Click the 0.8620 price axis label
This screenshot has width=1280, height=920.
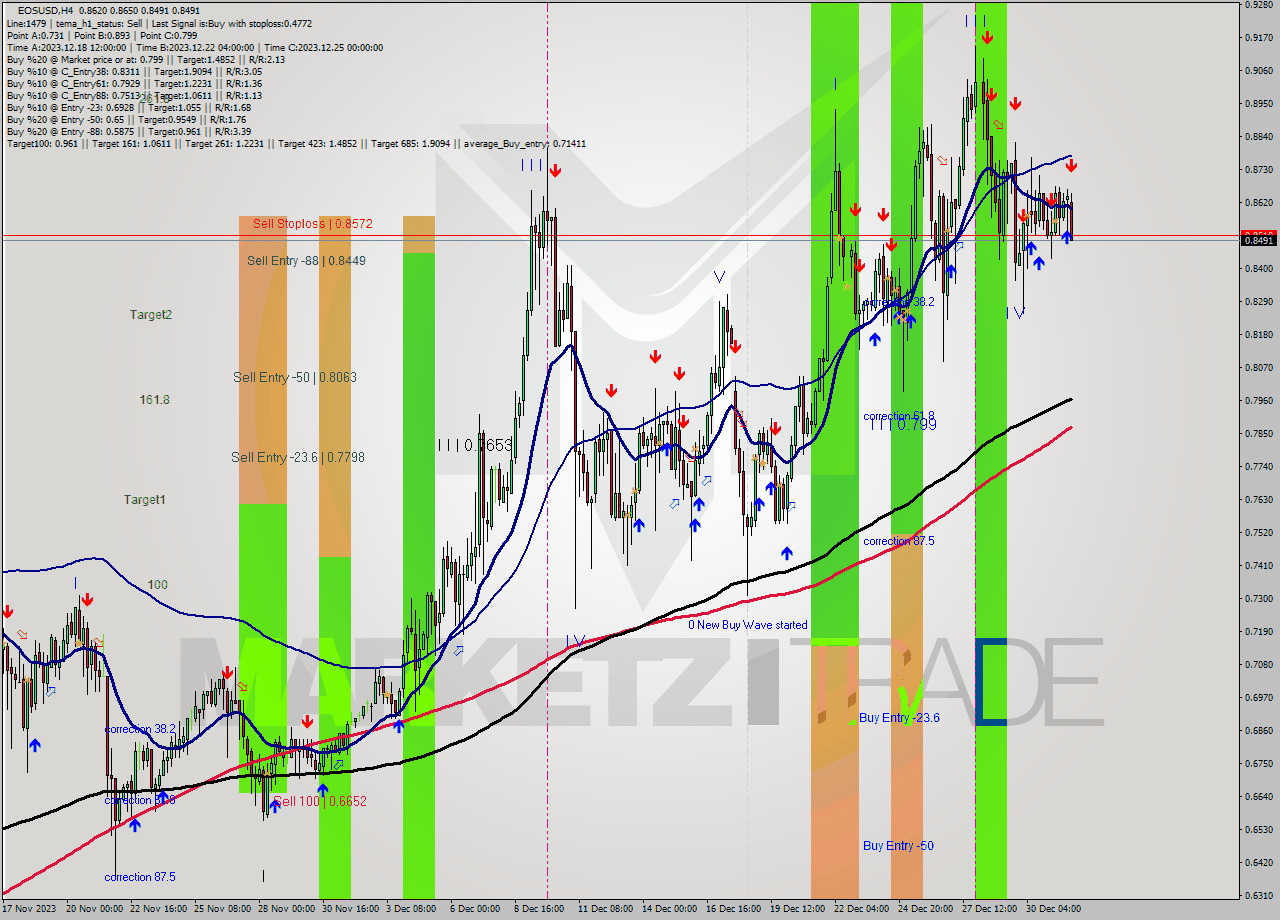[x=1258, y=203]
